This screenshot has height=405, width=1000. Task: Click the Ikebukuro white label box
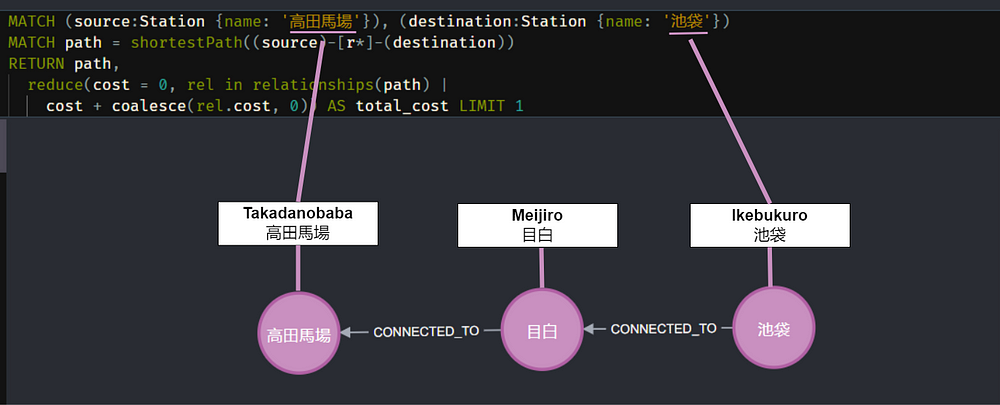coord(770,225)
